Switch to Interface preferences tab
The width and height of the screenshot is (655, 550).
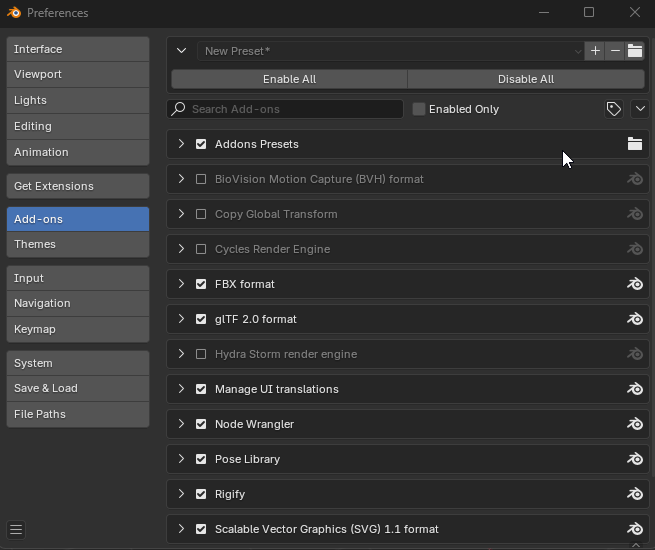pyautogui.click(x=78, y=49)
